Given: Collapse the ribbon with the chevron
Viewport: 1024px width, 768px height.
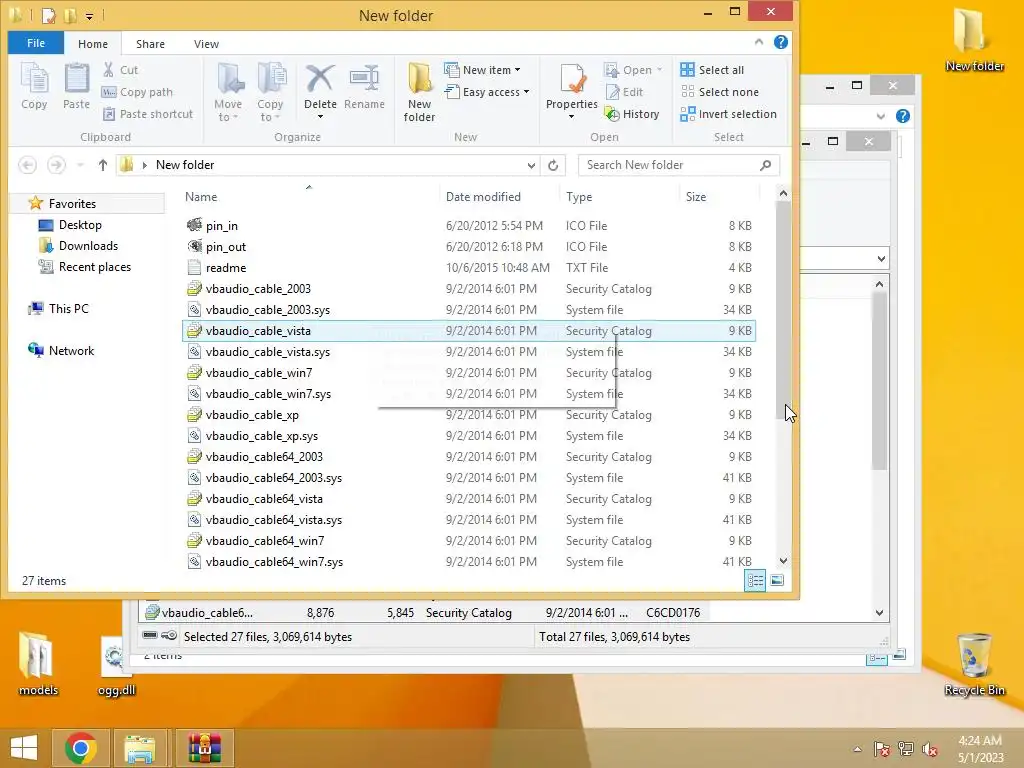Looking at the screenshot, I should pos(758,42).
